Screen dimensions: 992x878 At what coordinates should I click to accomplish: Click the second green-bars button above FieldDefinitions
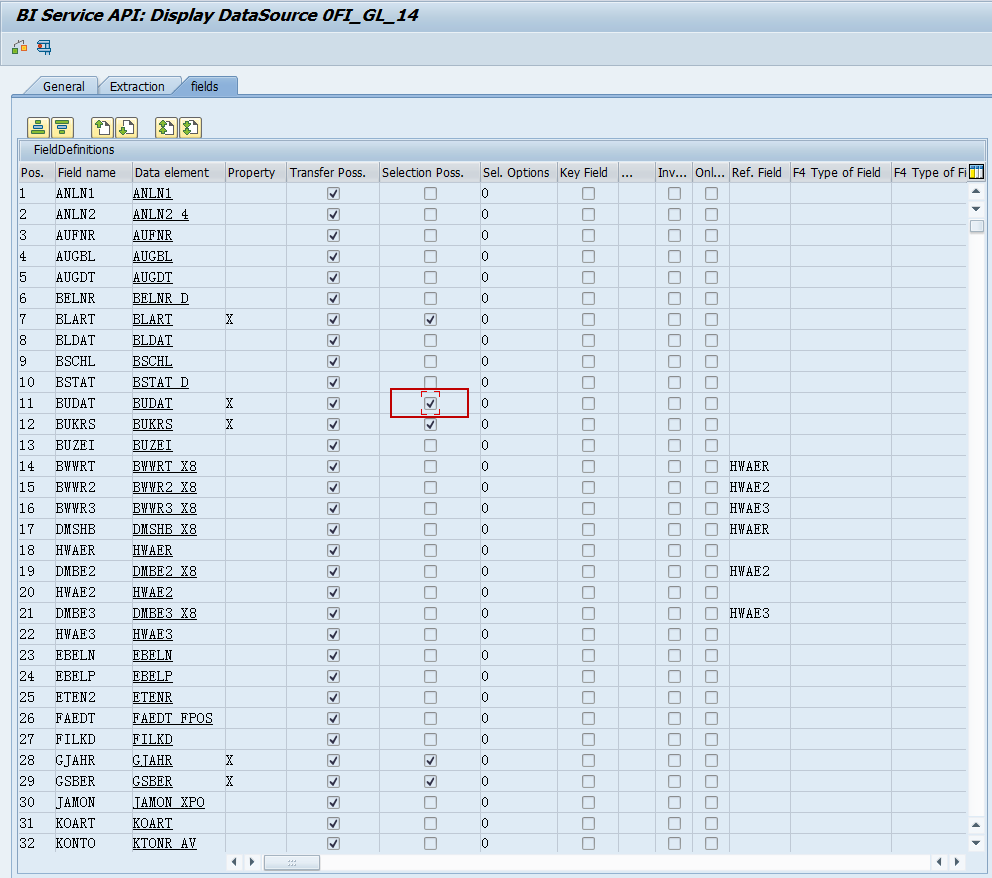[62, 127]
